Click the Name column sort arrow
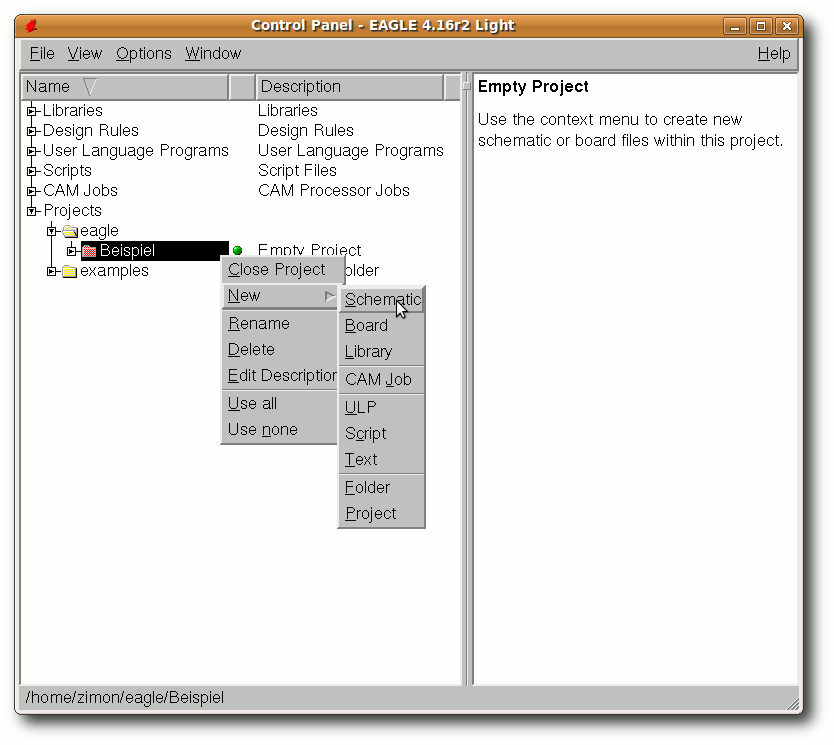834x745 pixels. (90, 87)
